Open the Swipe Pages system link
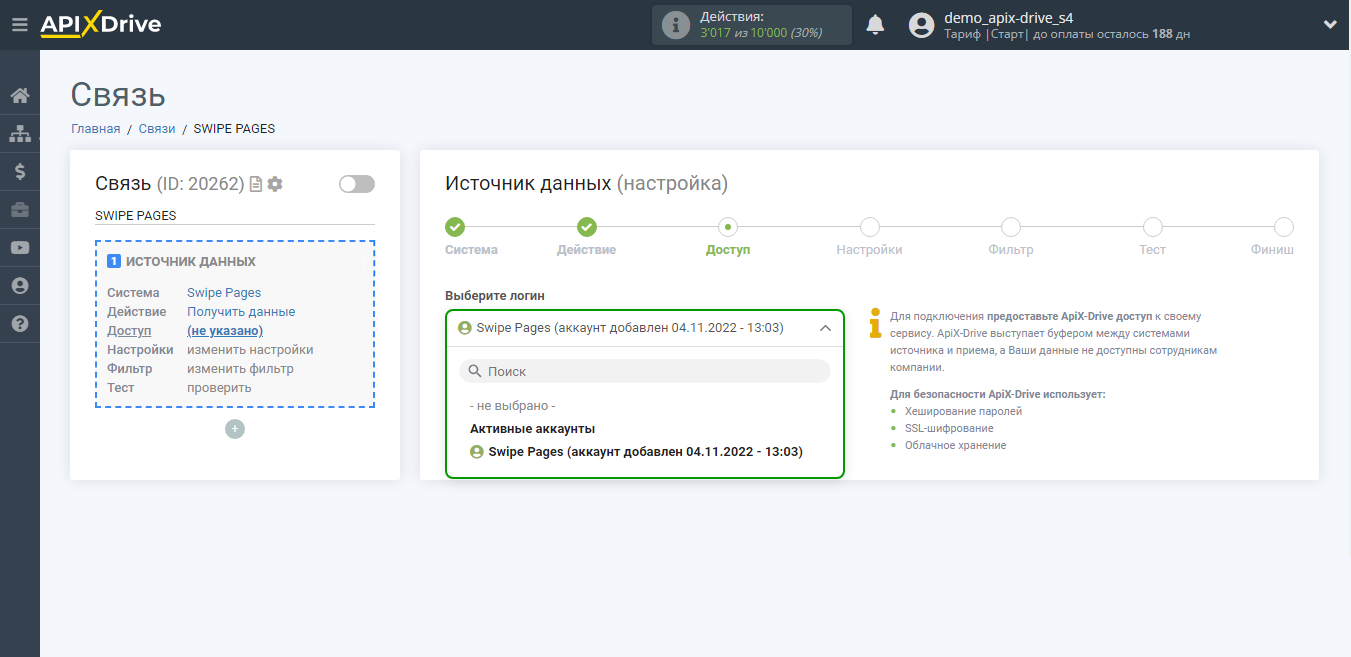The image size is (1351, 657). 224,293
